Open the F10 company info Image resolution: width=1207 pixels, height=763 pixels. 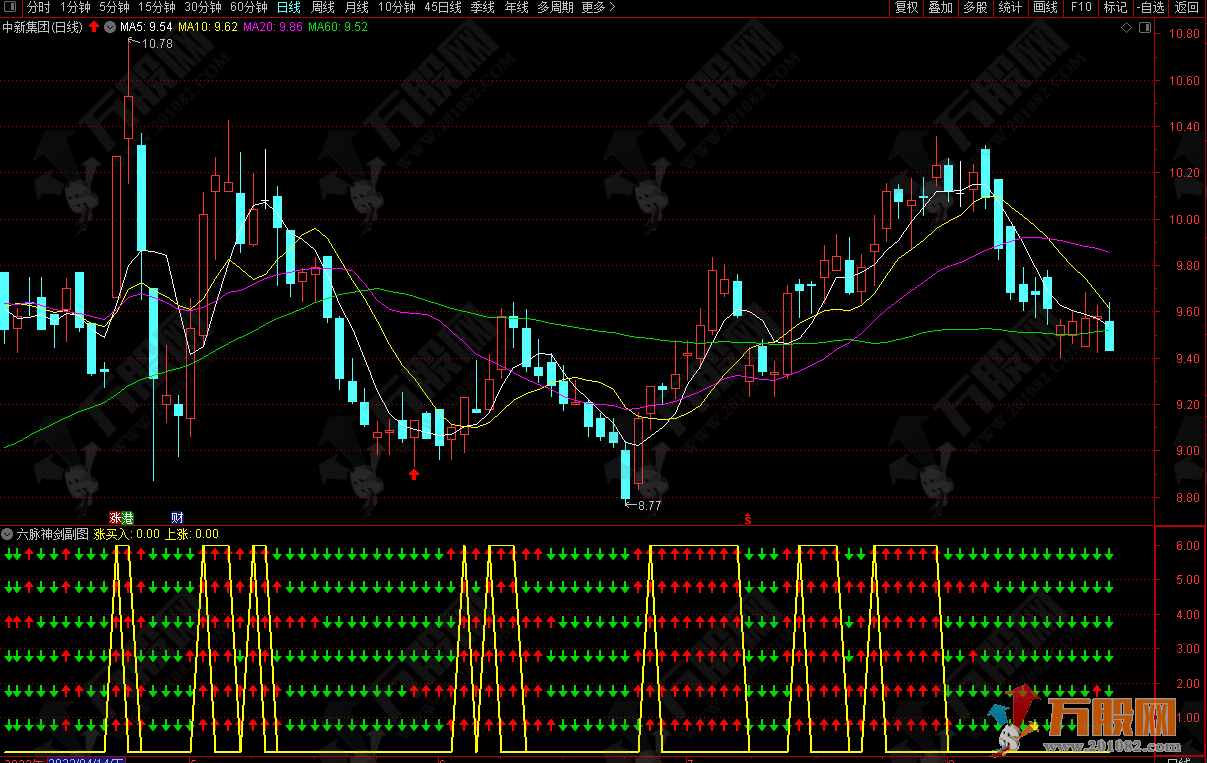1081,7
